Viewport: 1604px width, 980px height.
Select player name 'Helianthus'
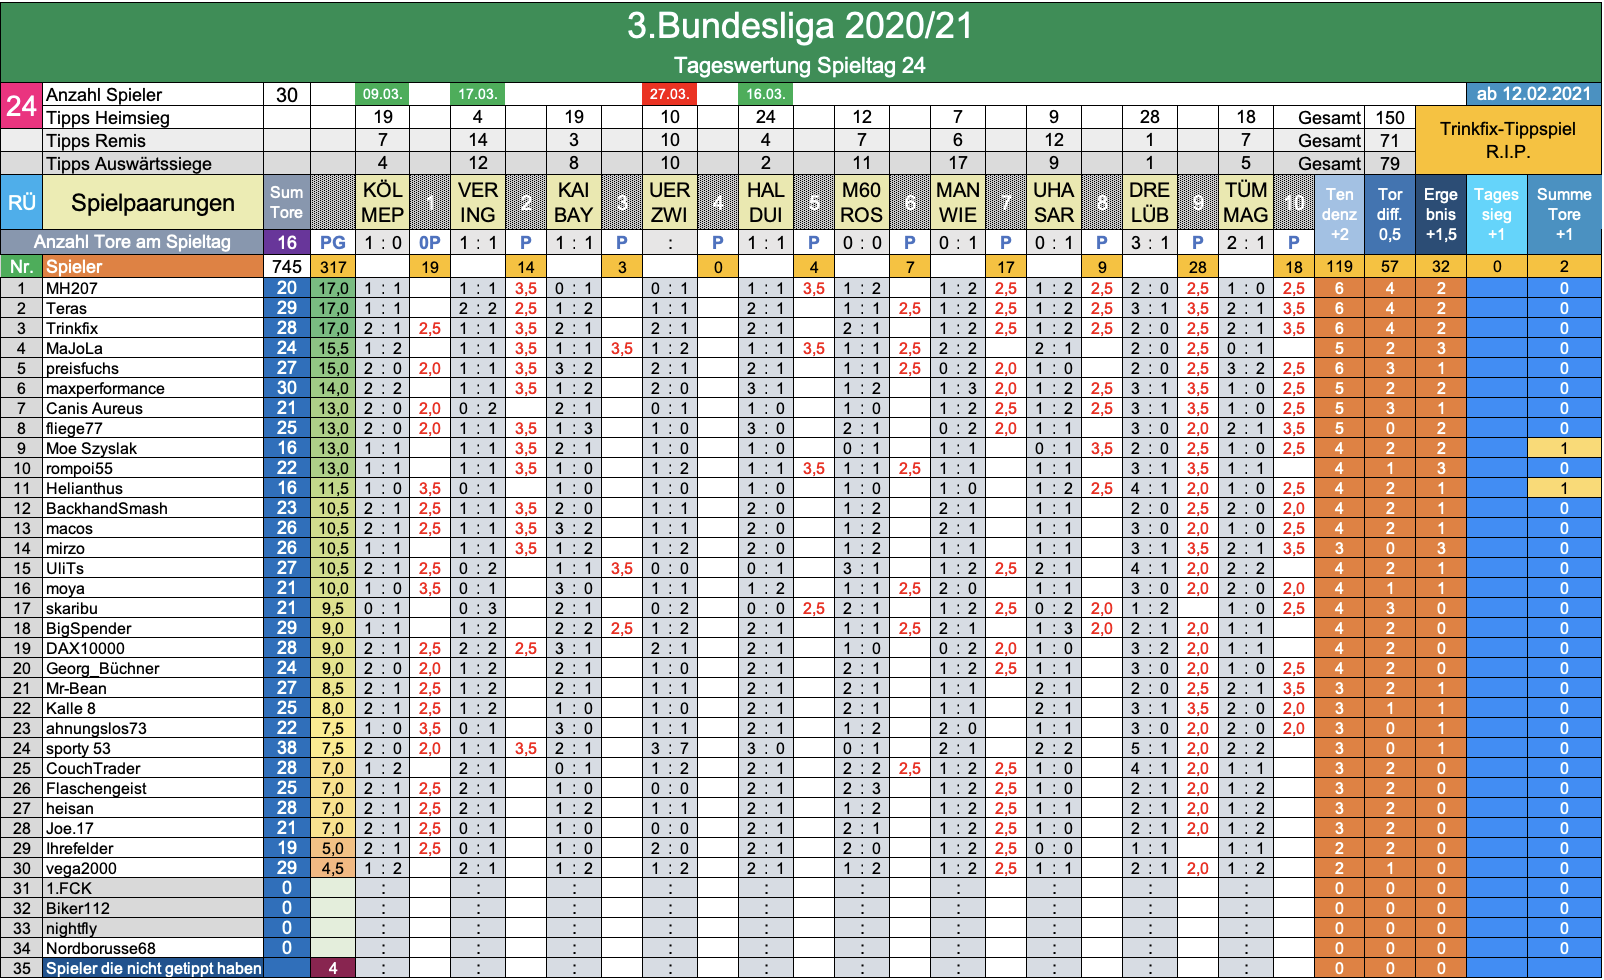click(84, 488)
